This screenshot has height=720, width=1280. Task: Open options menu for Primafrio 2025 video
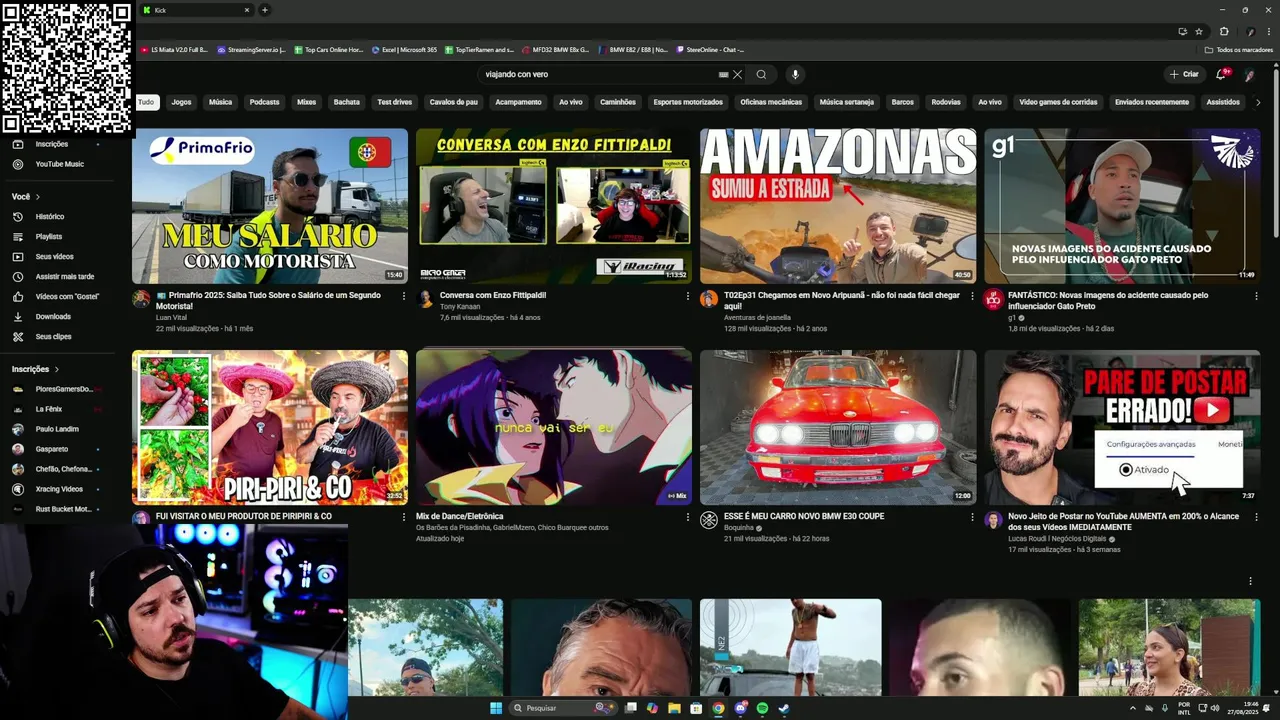tap(404, 296)
